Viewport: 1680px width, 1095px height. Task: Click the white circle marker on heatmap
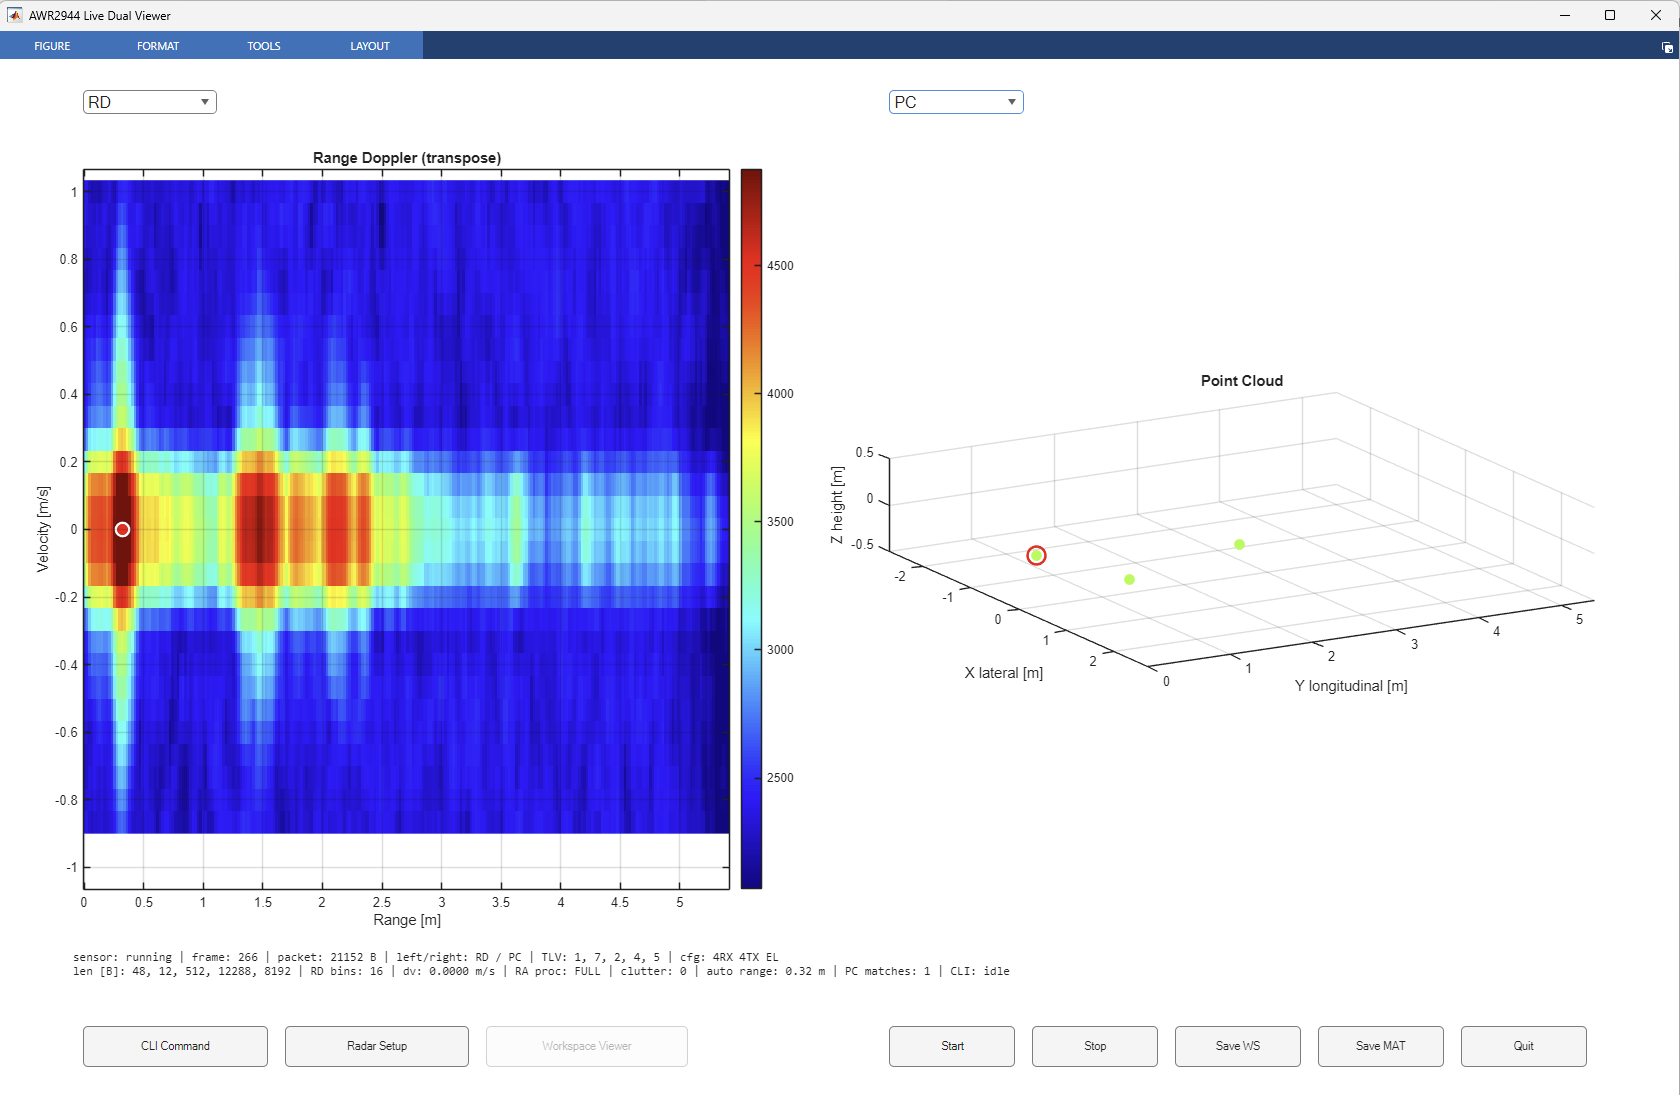[122, 530]
